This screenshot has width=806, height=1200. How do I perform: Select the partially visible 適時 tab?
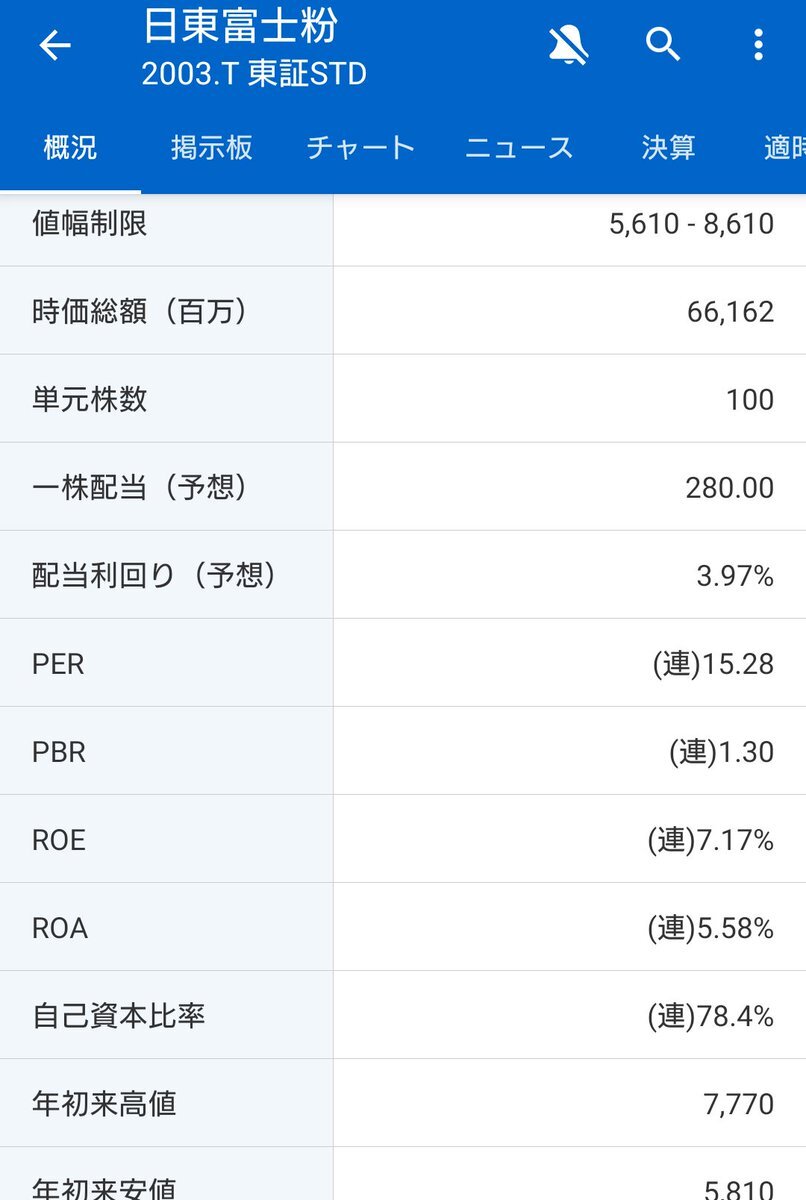tap(784, 148)
